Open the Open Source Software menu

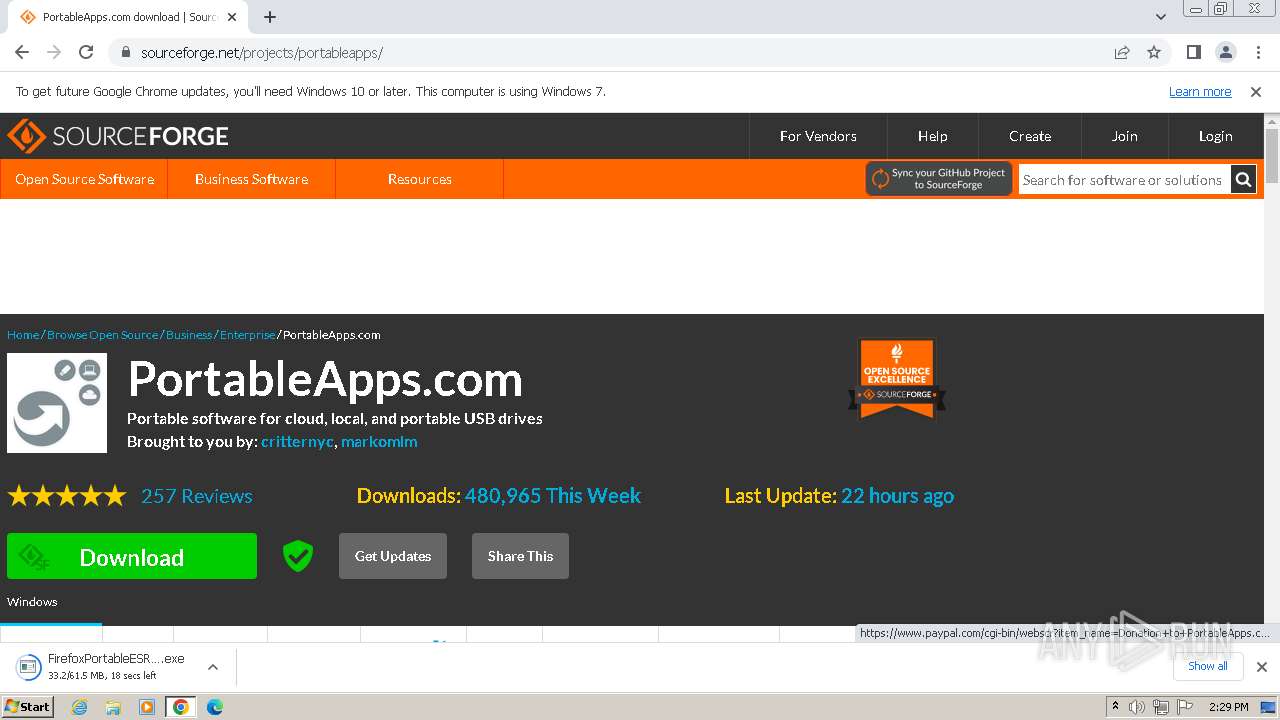[x=85, y=179]
